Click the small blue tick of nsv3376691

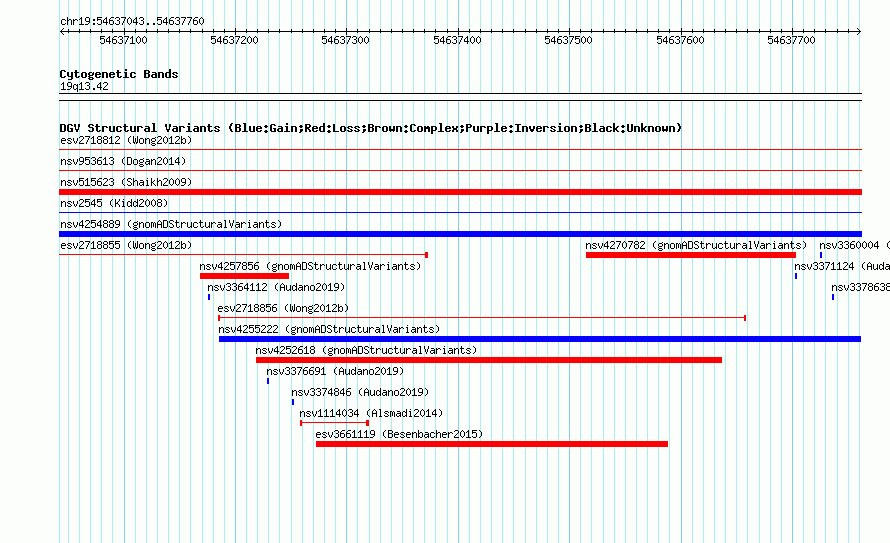pos(268,381)
